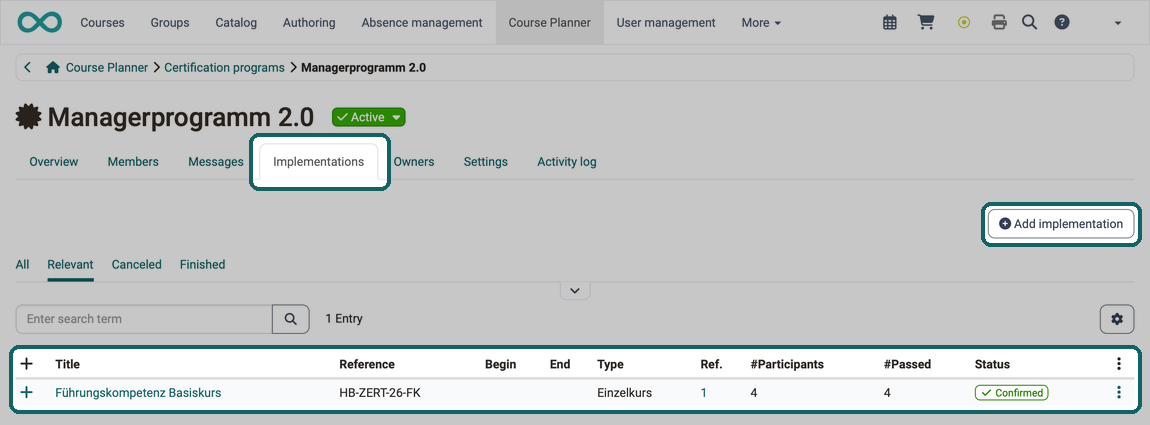The image size is (1150, 425).
Task: Select Course Planner in navigation
Action: [549, 23]
